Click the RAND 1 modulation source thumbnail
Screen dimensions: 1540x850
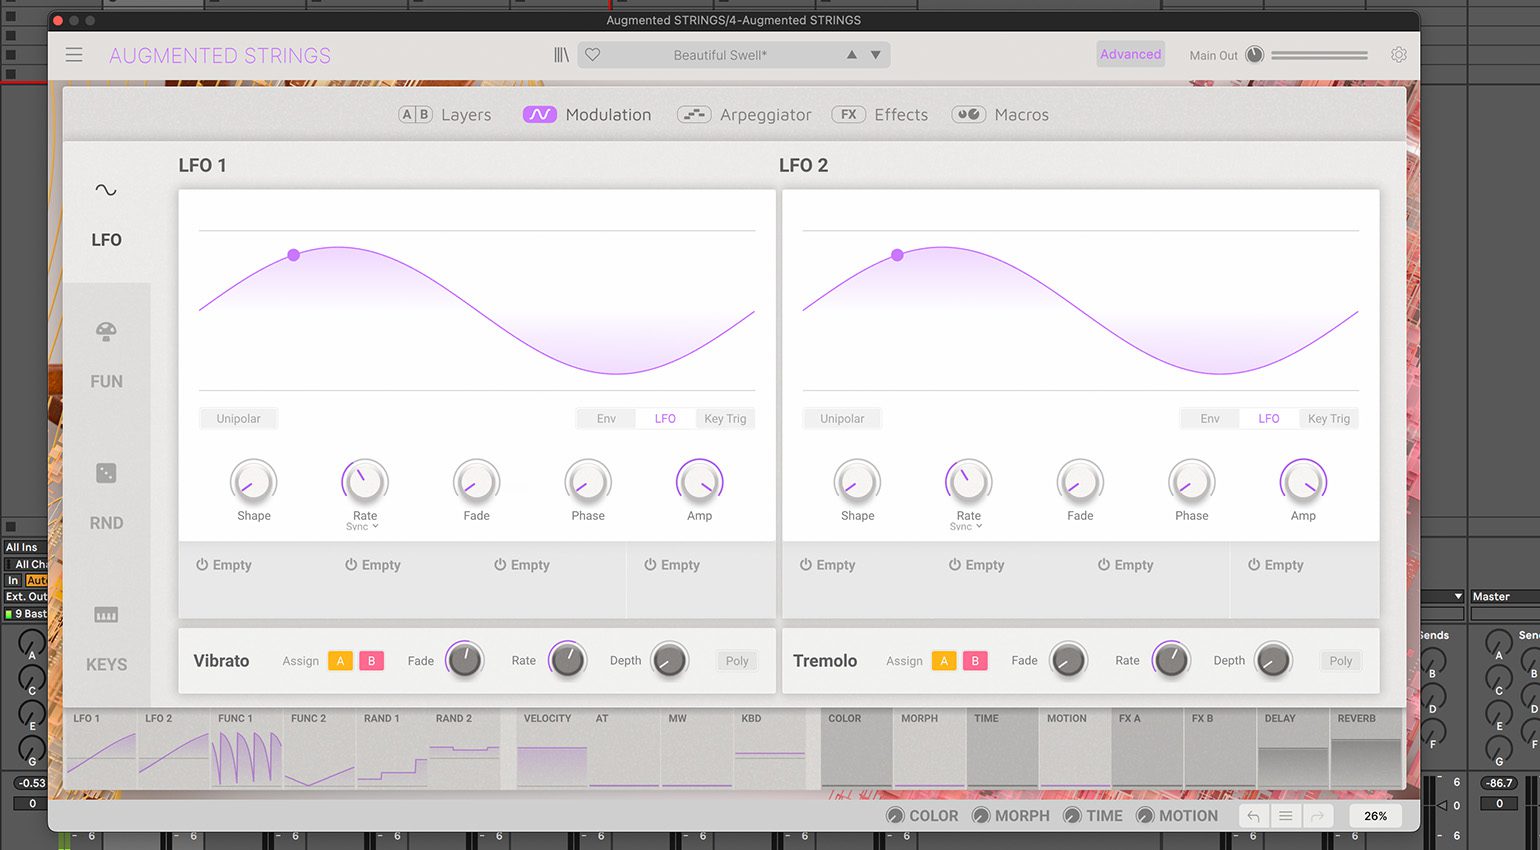pos(392,749)
